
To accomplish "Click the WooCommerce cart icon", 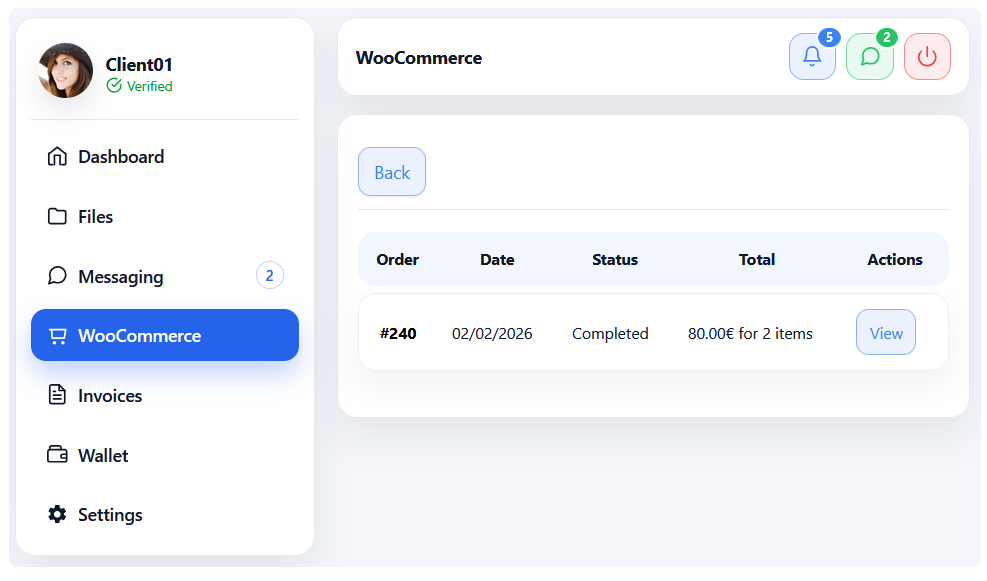I will pyautogui.click(x=57, y=336).
